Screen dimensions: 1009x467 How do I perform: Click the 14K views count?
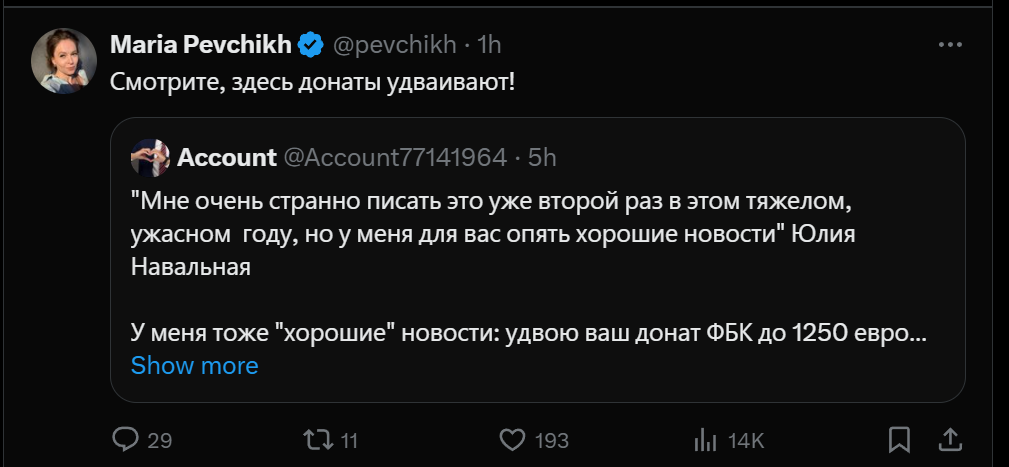[x=746, y=440]
